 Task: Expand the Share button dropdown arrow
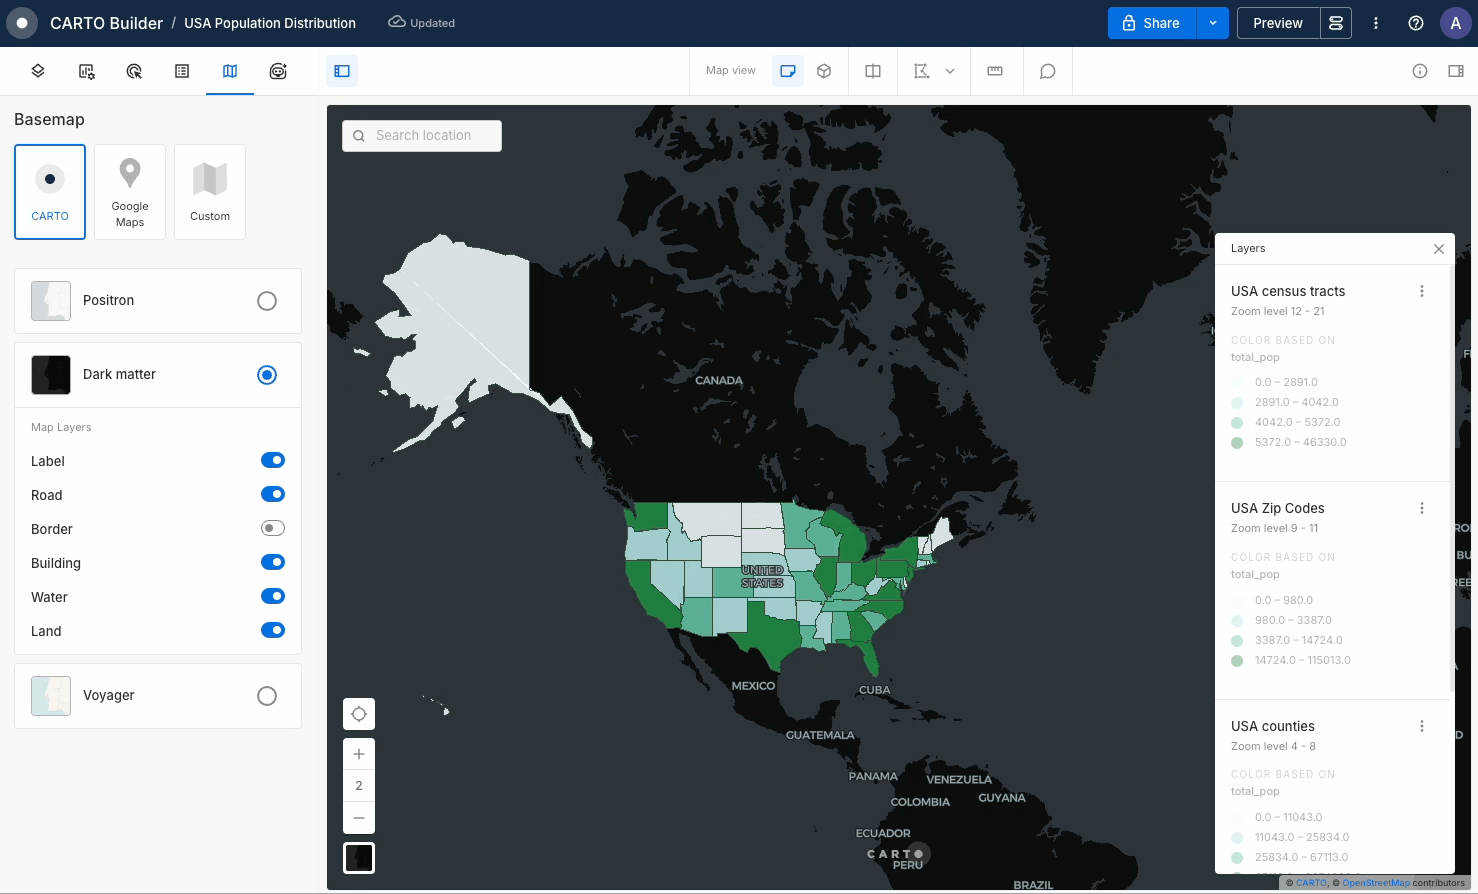tap(1212, 23)
